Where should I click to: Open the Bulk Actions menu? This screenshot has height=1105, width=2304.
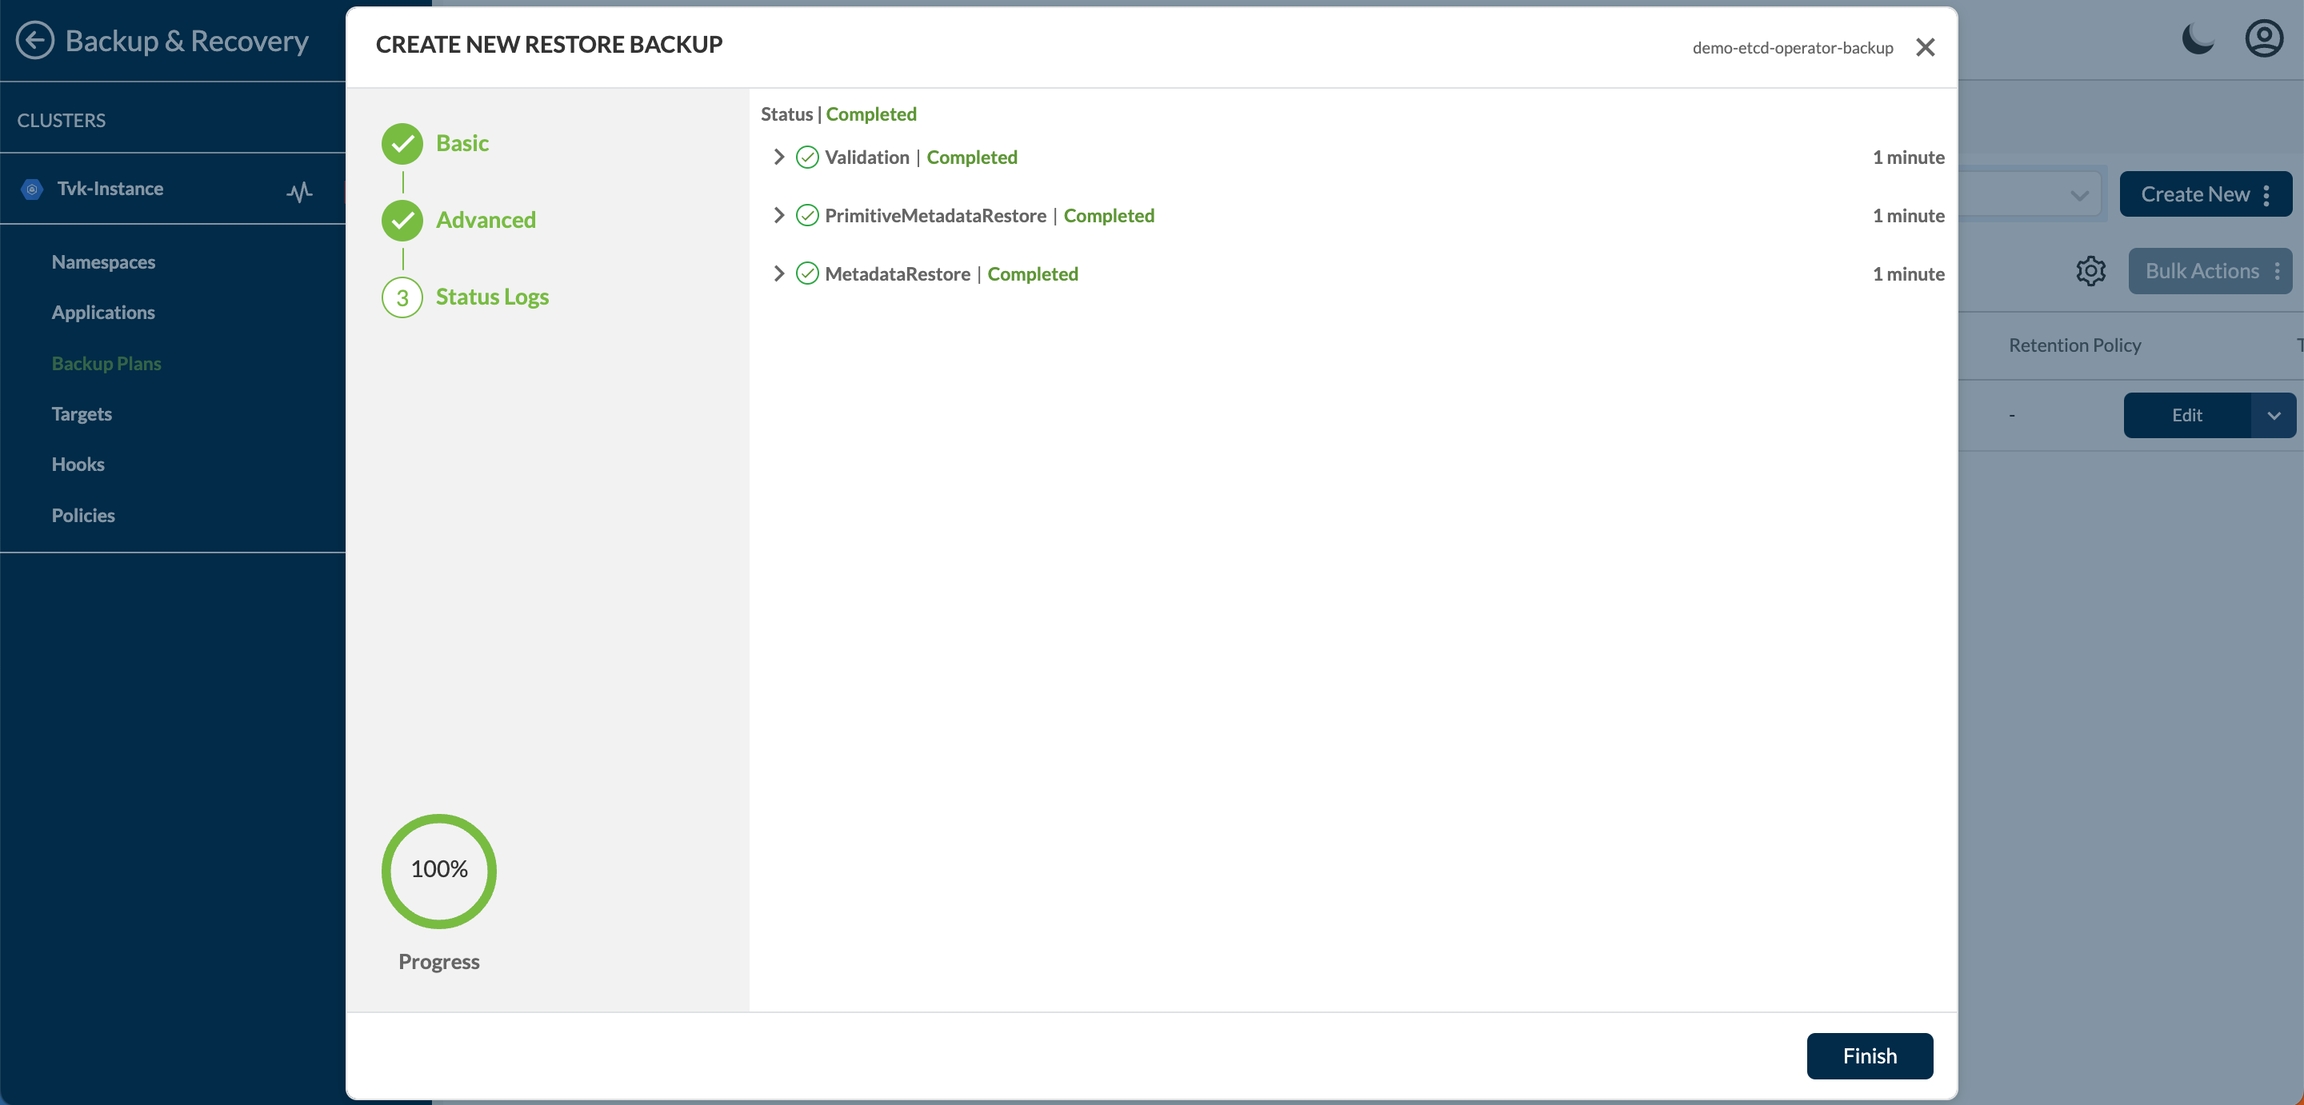(2209, 271)
